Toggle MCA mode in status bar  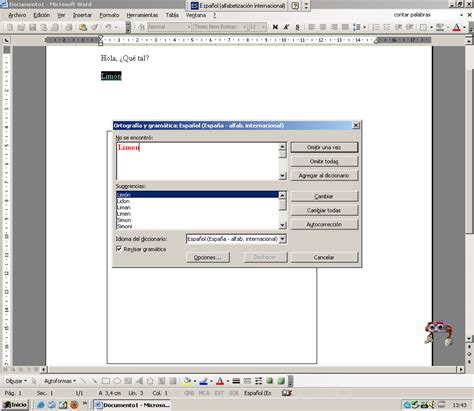tap(204, 393)
